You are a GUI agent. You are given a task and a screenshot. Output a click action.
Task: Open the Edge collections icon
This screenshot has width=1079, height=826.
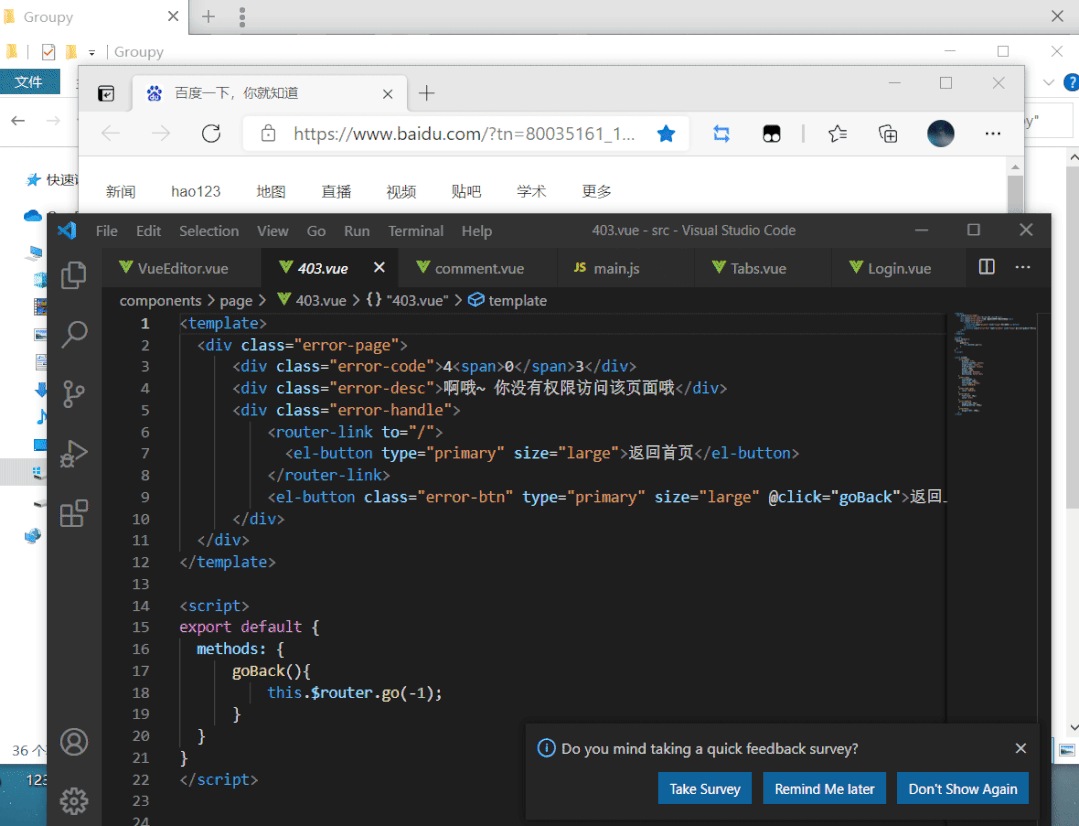click(x=888, y=133)
